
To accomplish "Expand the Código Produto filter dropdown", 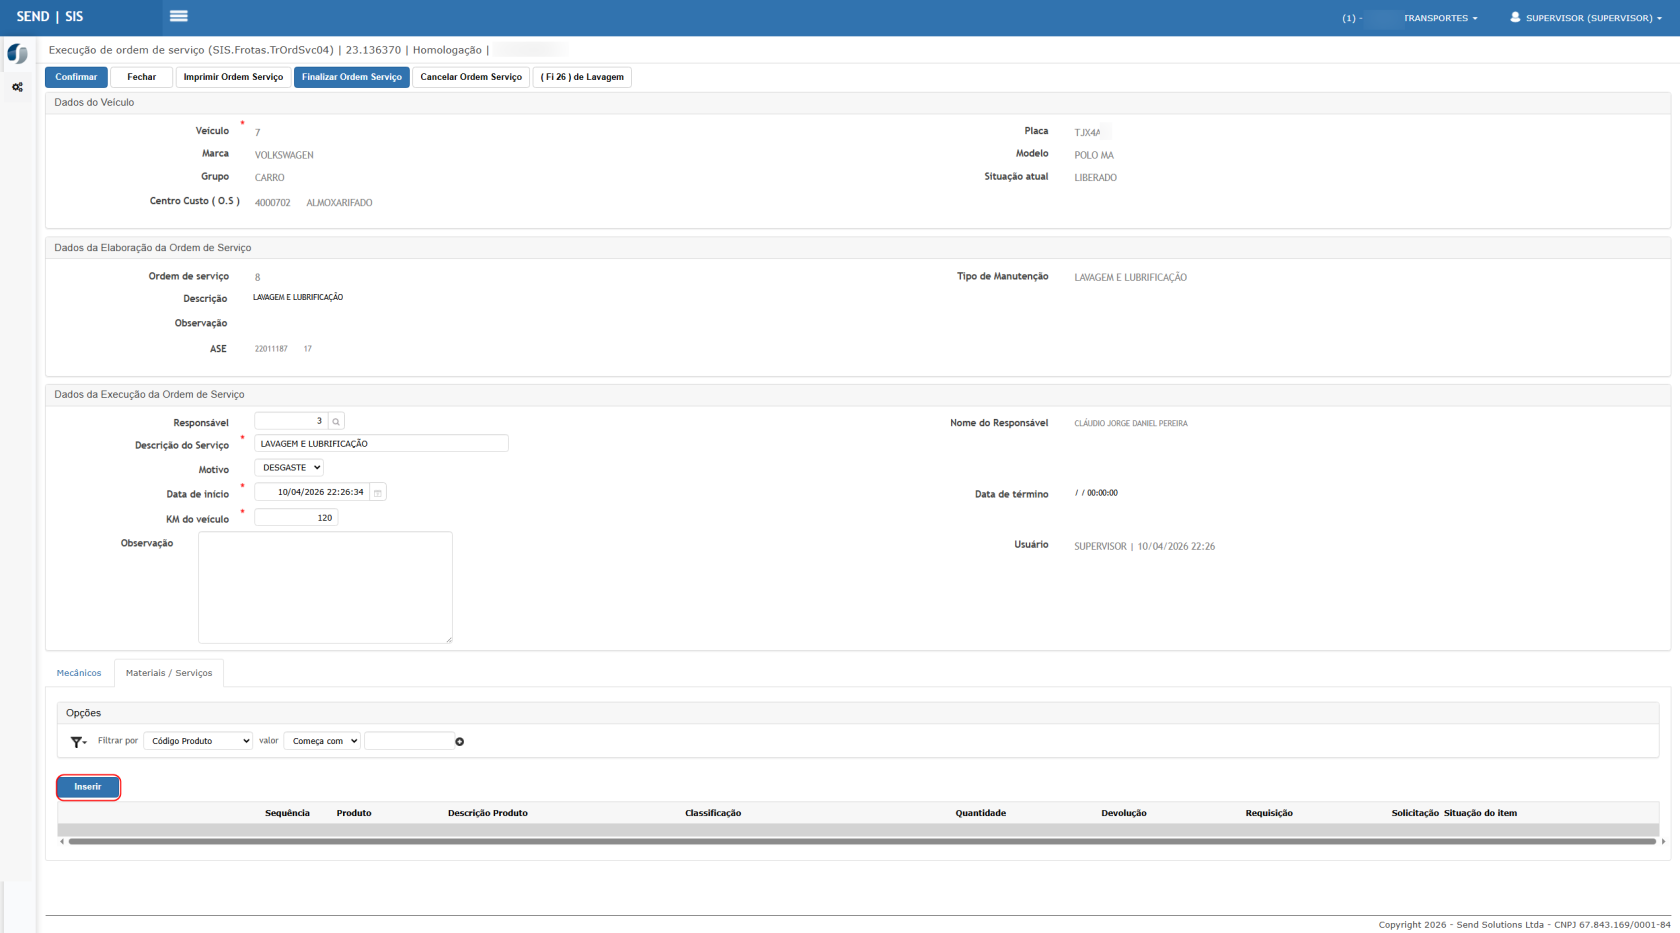I will [198, 741].
